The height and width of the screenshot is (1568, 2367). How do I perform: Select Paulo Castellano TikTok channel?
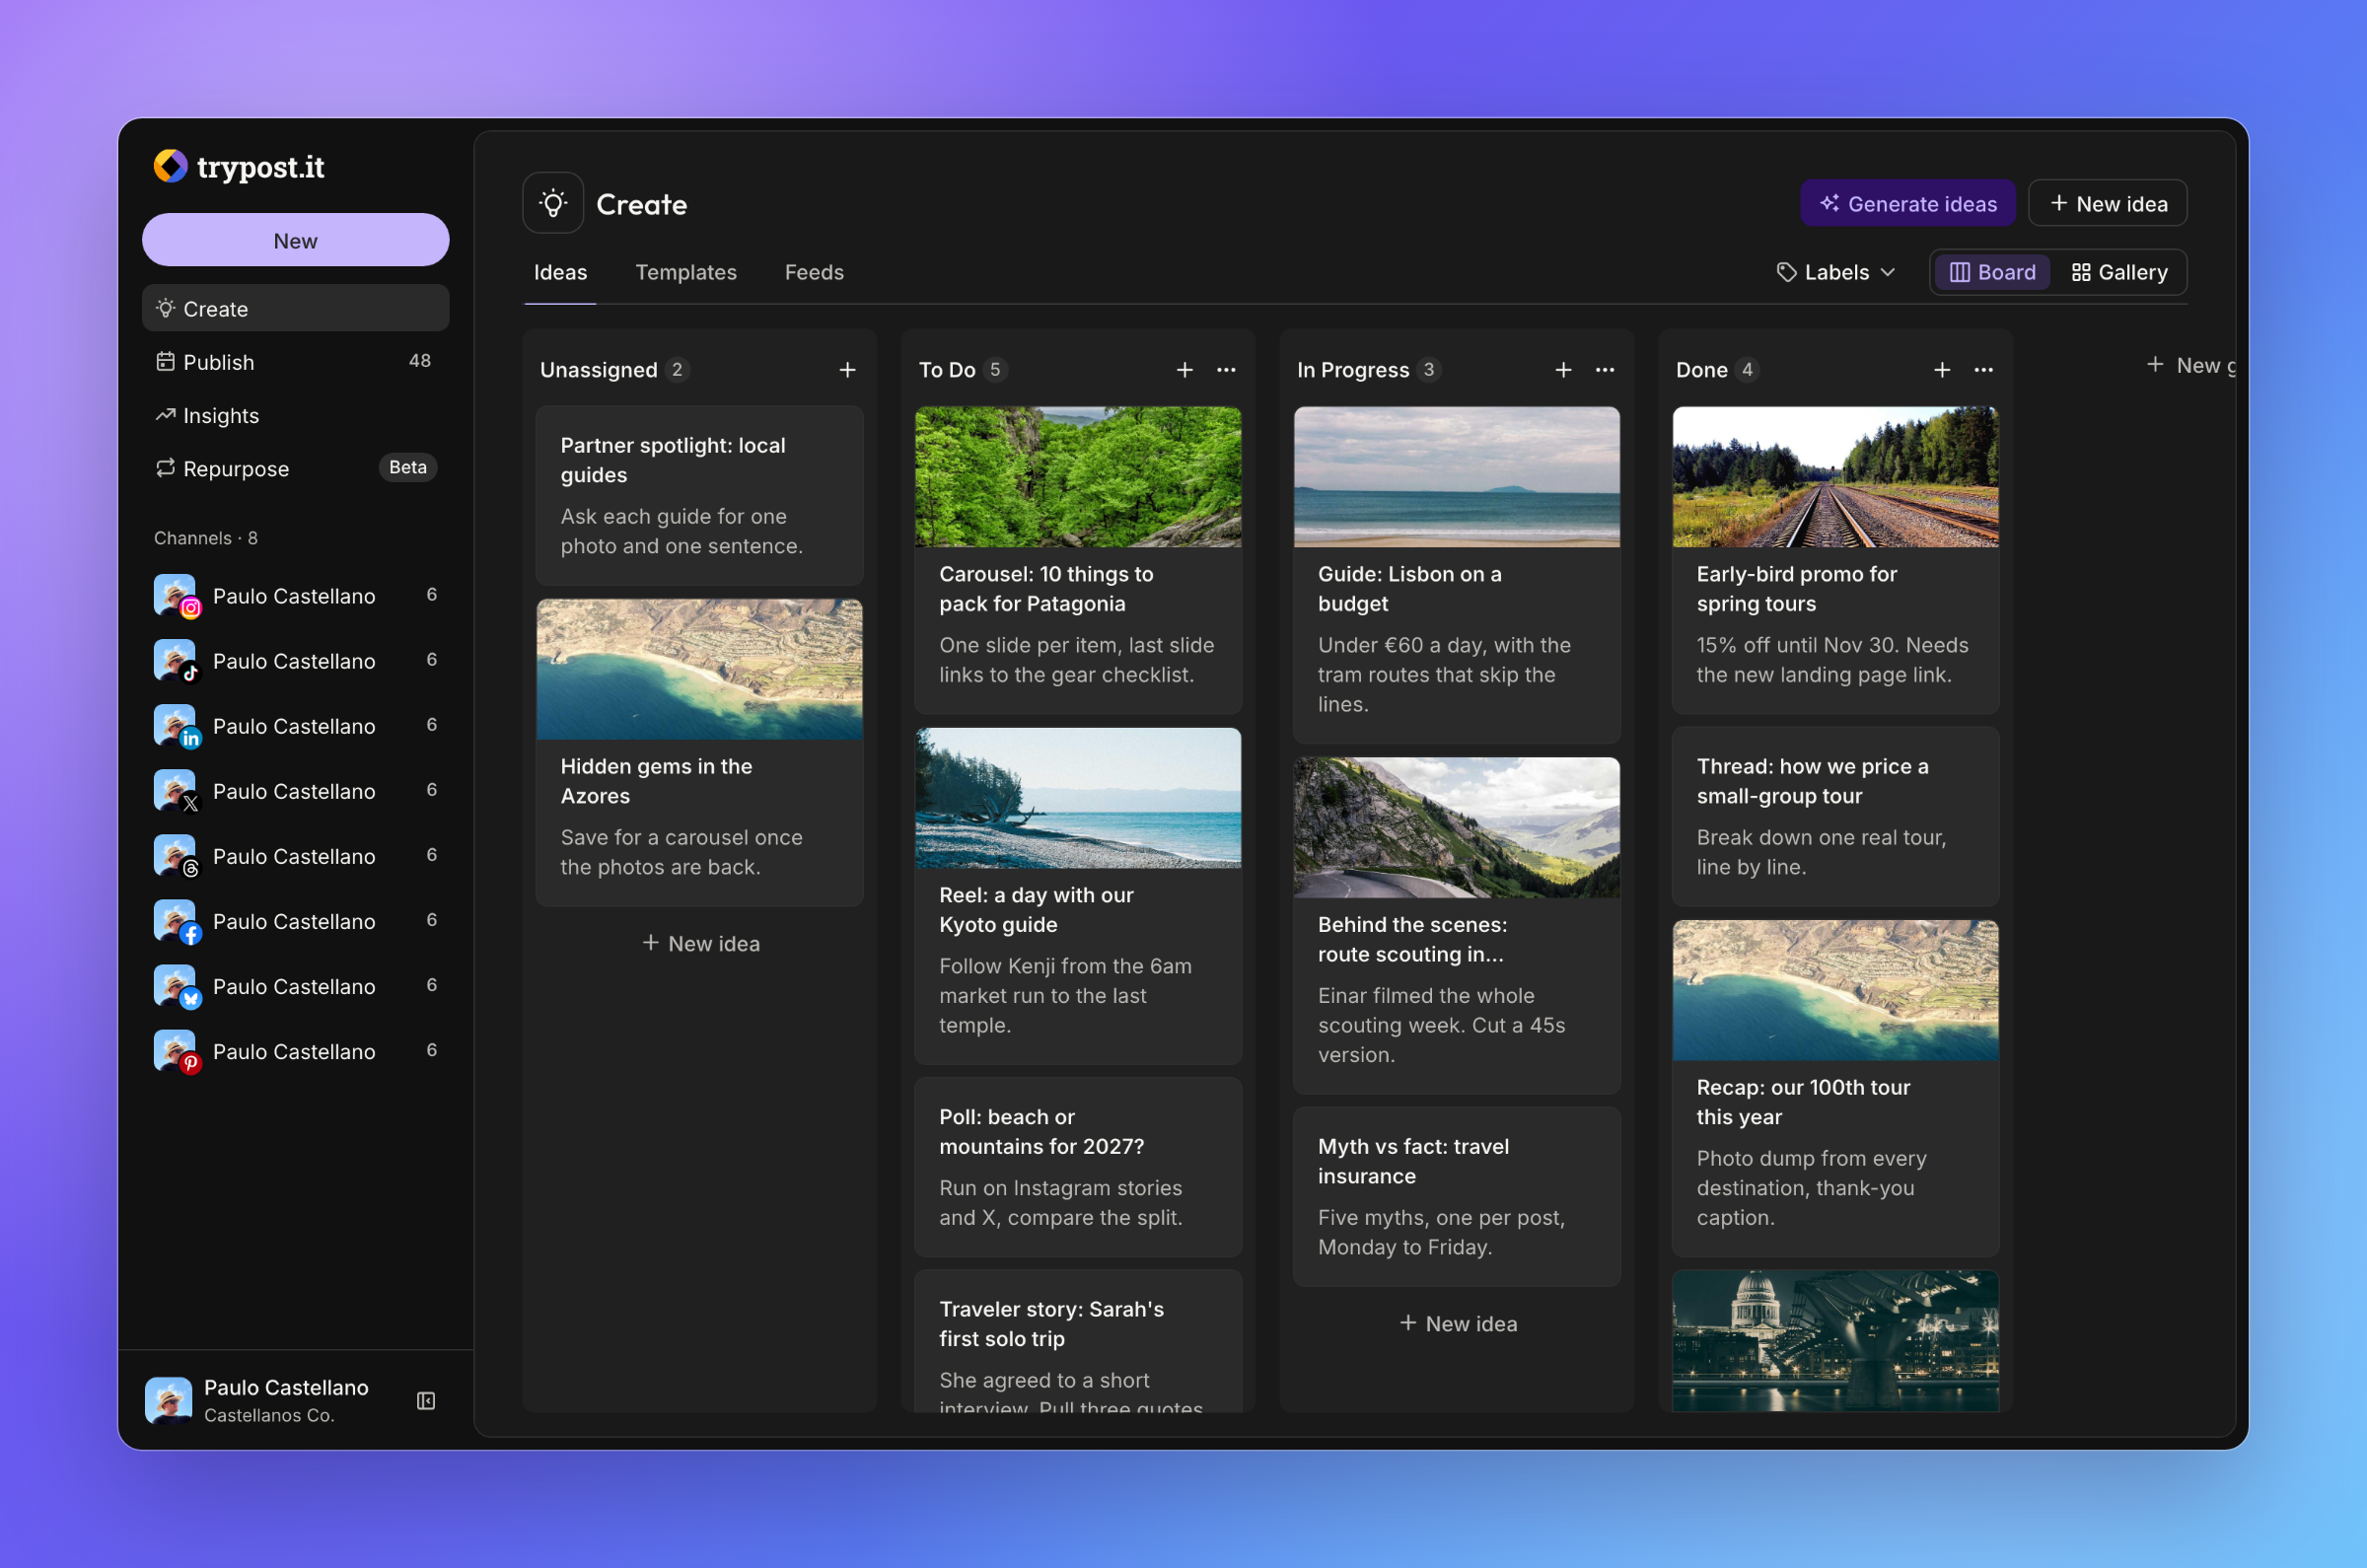pyautogui.click(x=296, y=661)
